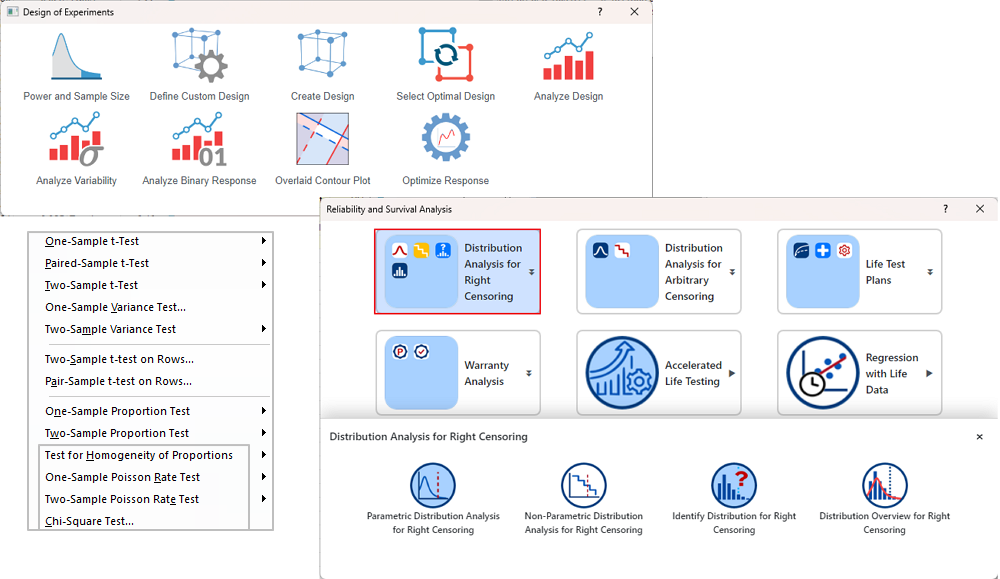This screenshot has width=1000, height=579.
Task: Open Distribution Overview for Right Censoring
Action: pyautogui.click(x=885, y=485)
